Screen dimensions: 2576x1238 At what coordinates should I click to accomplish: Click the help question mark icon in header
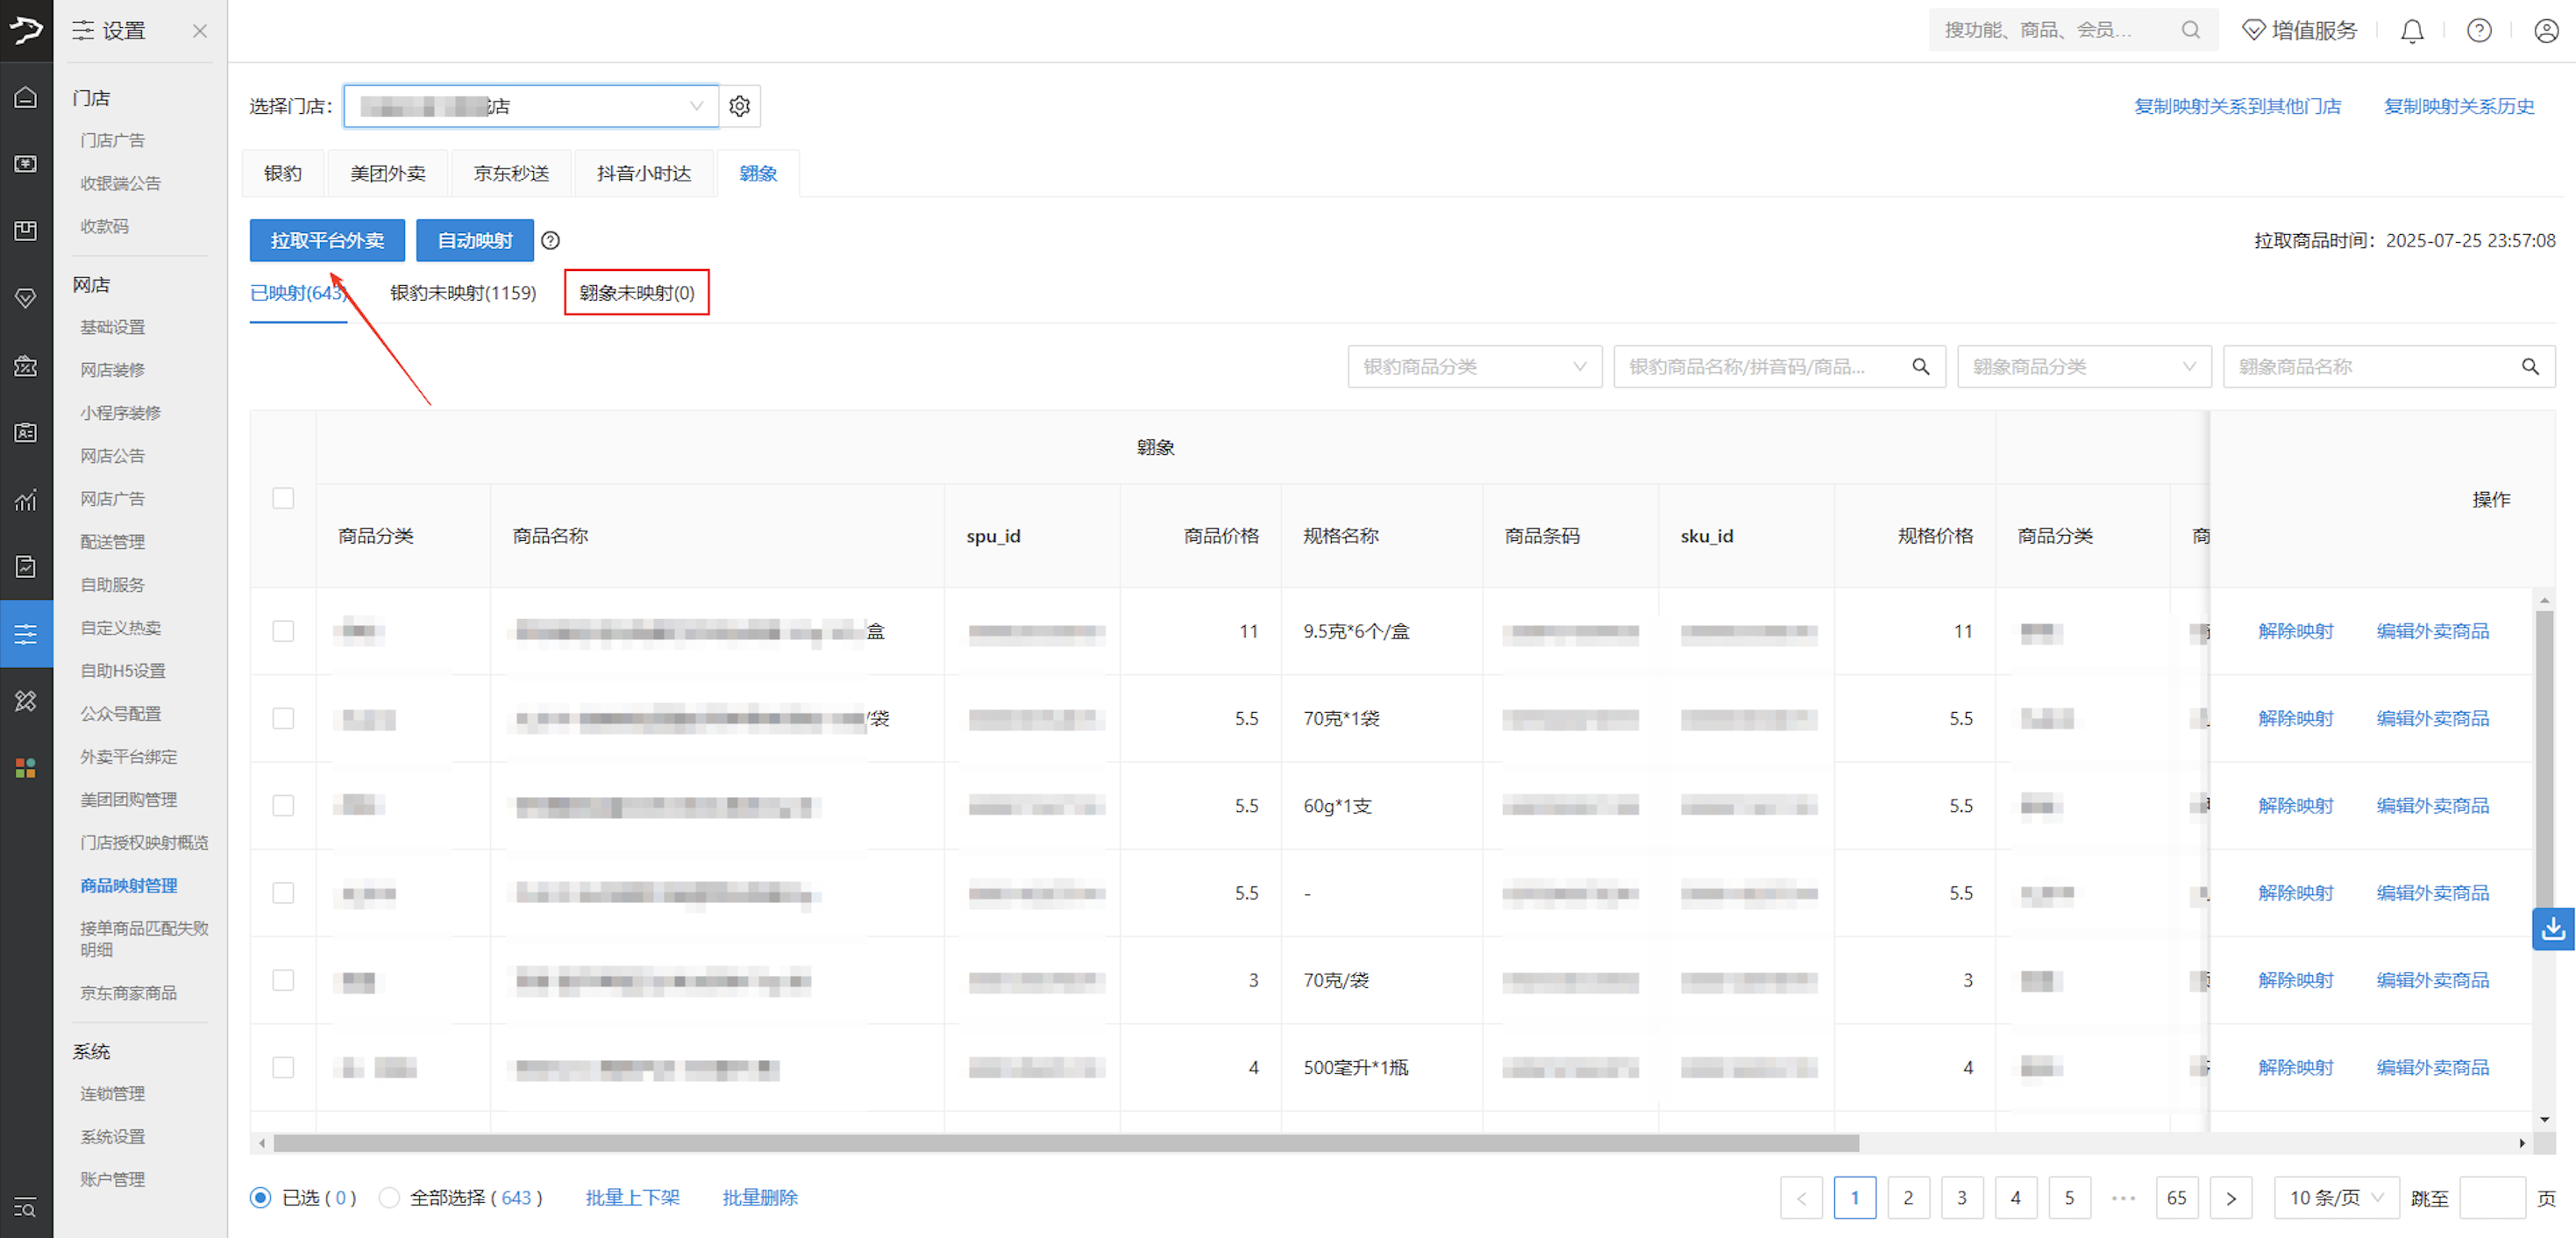point(2478,31)
